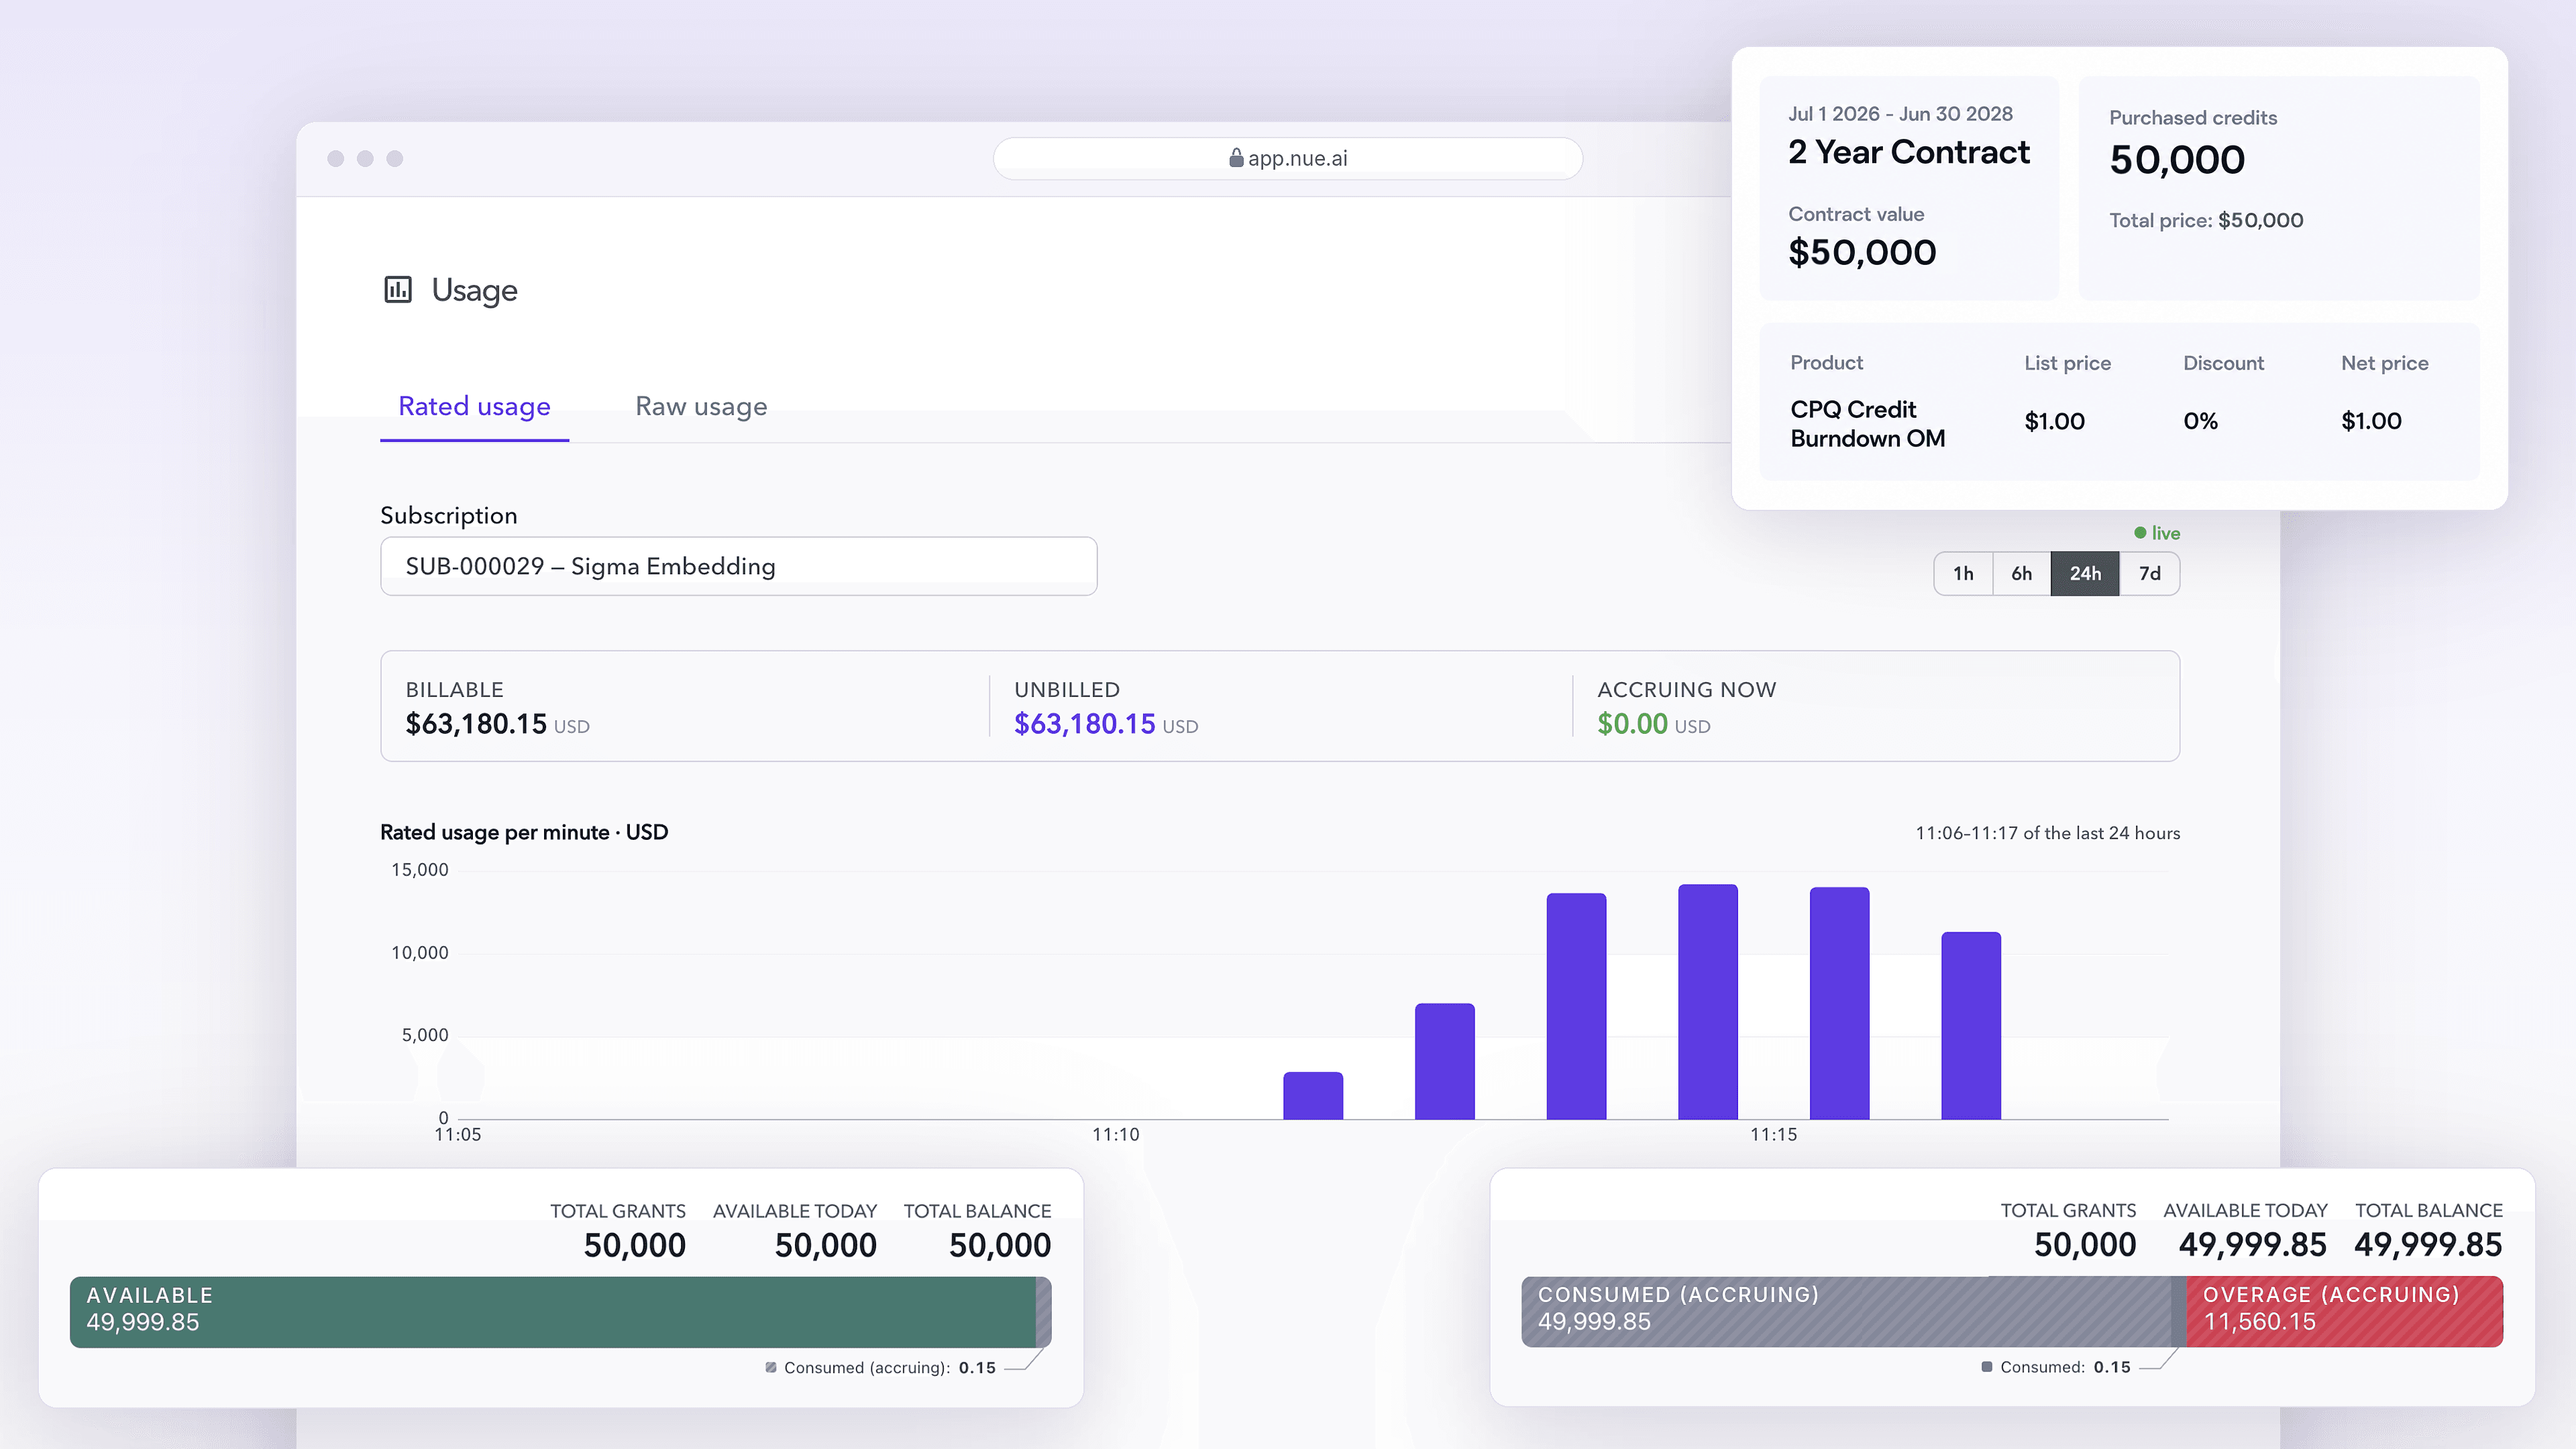
Task: Click the Contract value $50,000 figure
Action: click(1862, 252)
